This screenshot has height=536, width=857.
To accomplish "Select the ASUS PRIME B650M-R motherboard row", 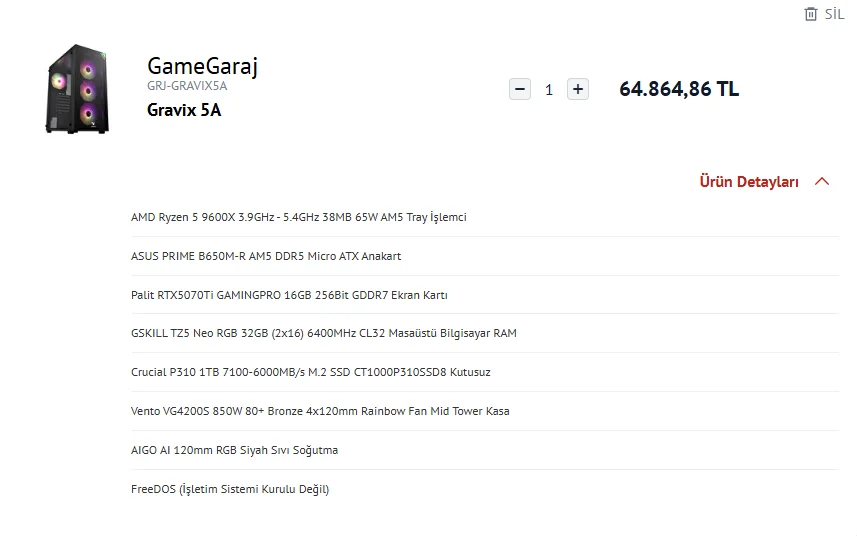I will pyautogui.click(x=265, y=256).
